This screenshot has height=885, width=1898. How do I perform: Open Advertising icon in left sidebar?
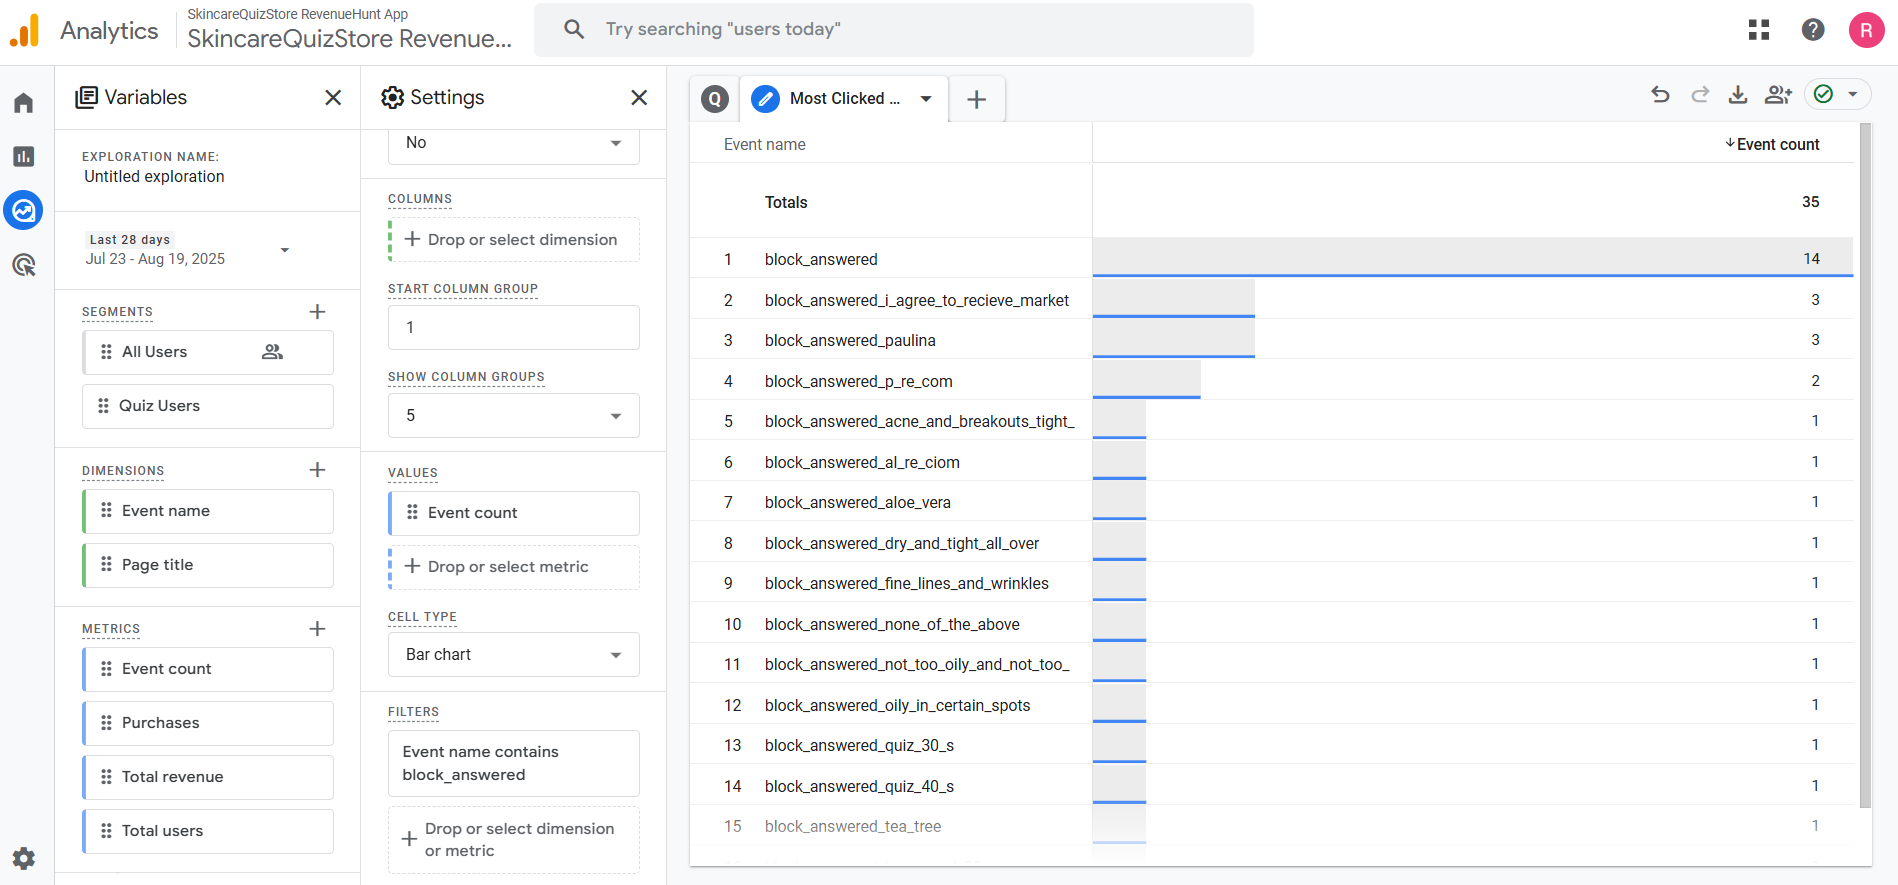coord(24,265)
